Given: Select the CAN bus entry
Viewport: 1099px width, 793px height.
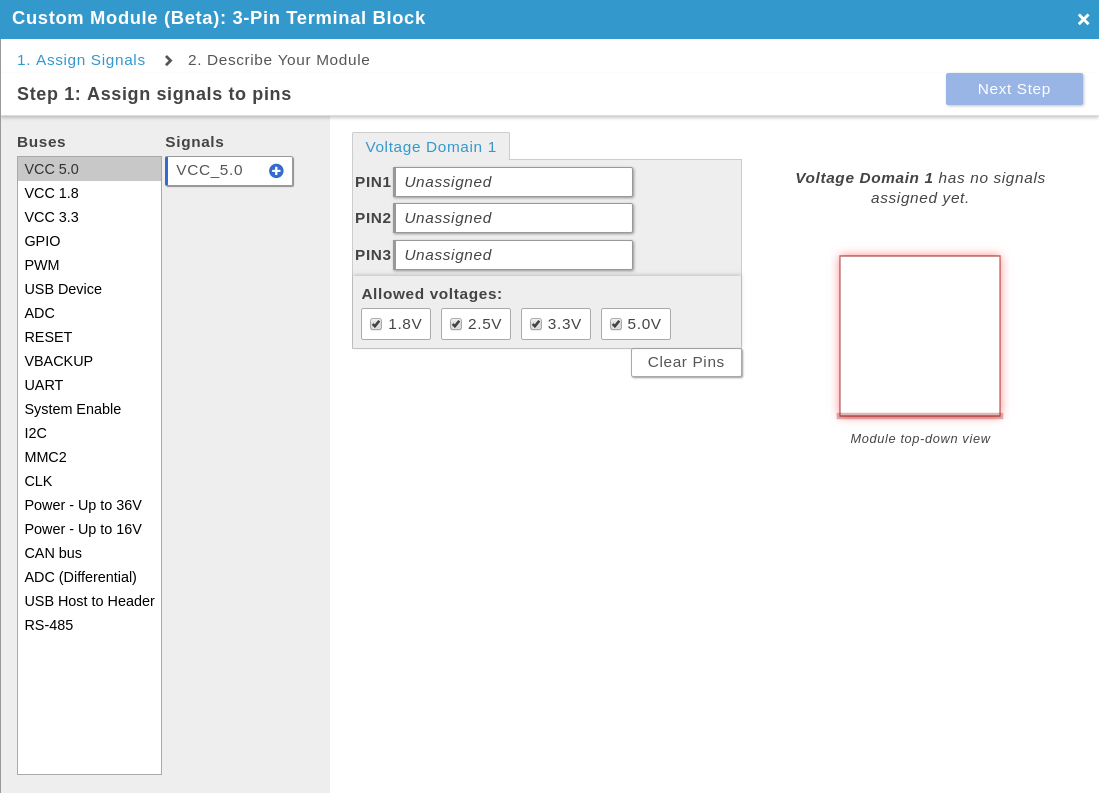Looking at the screenshot, I should (x=90, y=553).
